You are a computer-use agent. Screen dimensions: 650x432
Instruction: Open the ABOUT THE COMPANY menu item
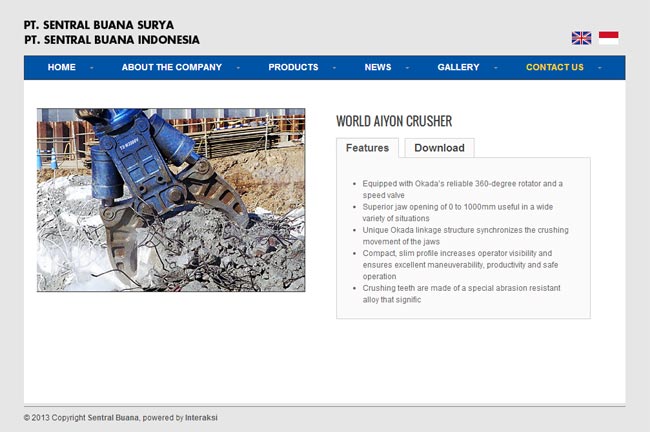[172, 67]
